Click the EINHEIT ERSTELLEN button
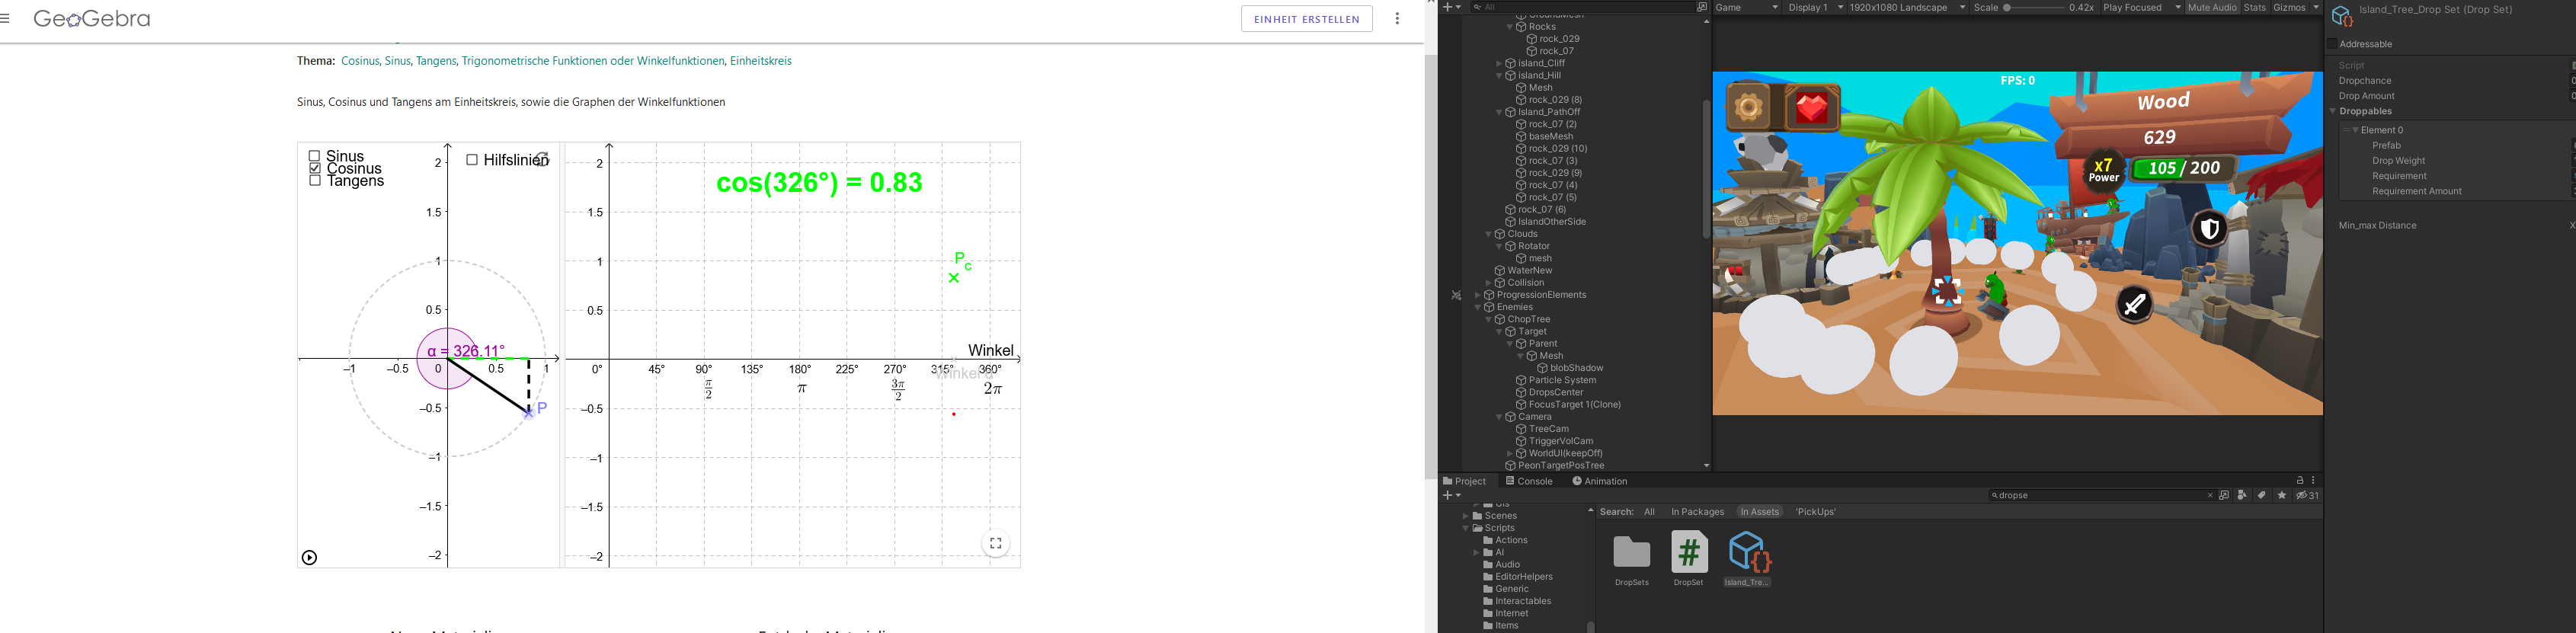This screenshot has height=633, width=2576. point(1306,19)
